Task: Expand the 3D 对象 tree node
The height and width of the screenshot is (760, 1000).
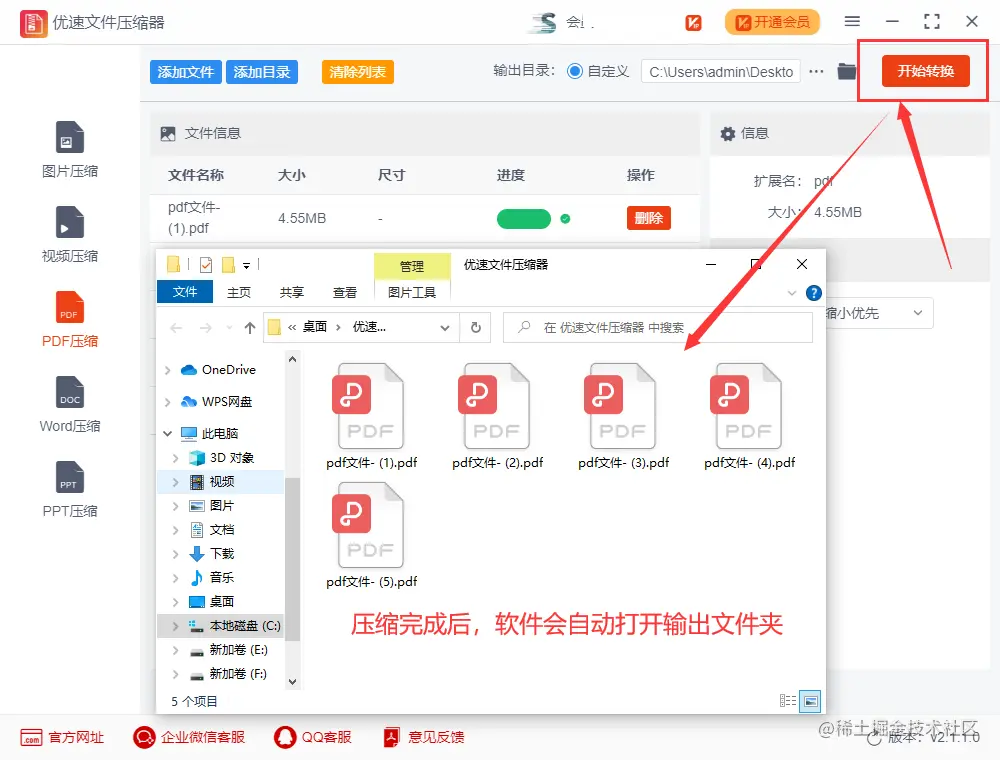Action: 175,458
